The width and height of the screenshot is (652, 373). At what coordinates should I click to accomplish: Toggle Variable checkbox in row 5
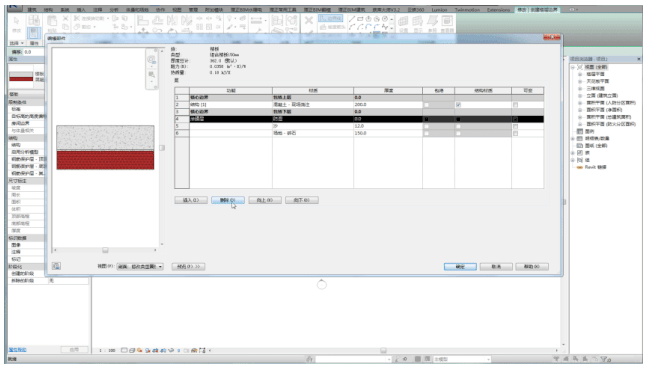[x=515, y=126]
